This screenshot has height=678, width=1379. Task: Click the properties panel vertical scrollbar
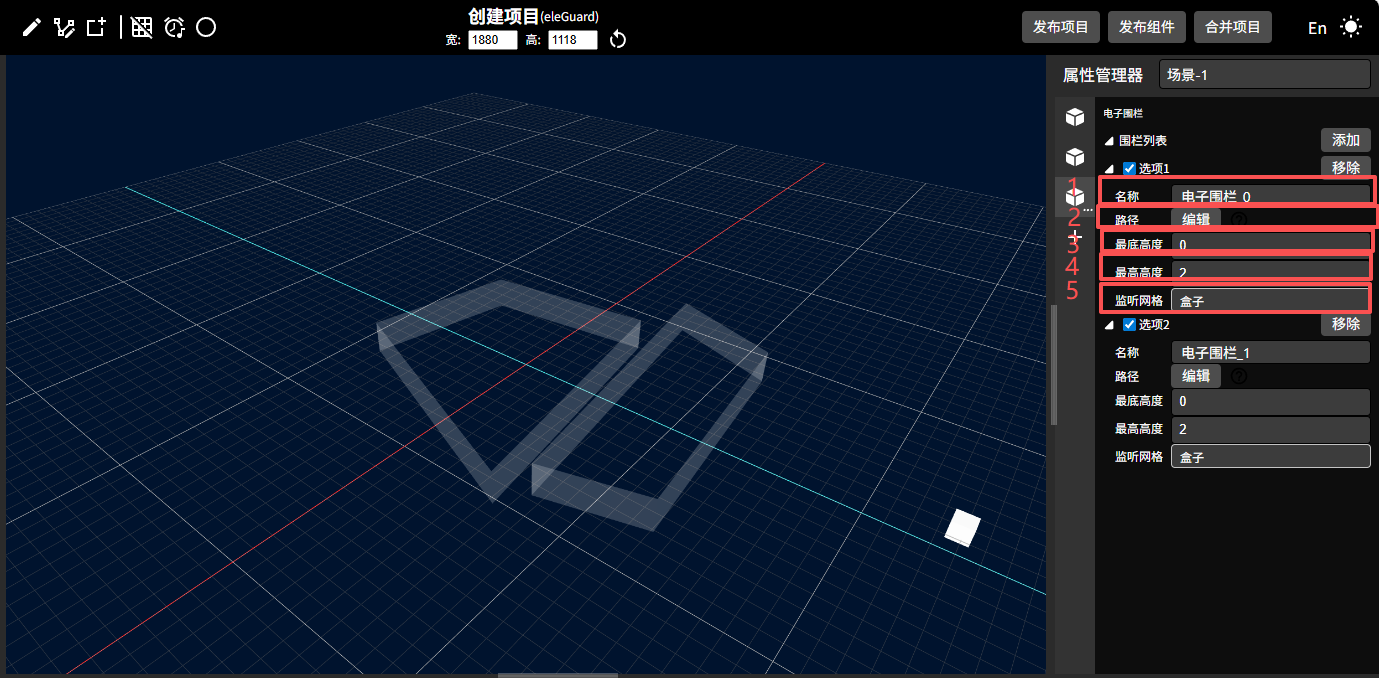click(x=1052, y=364)
